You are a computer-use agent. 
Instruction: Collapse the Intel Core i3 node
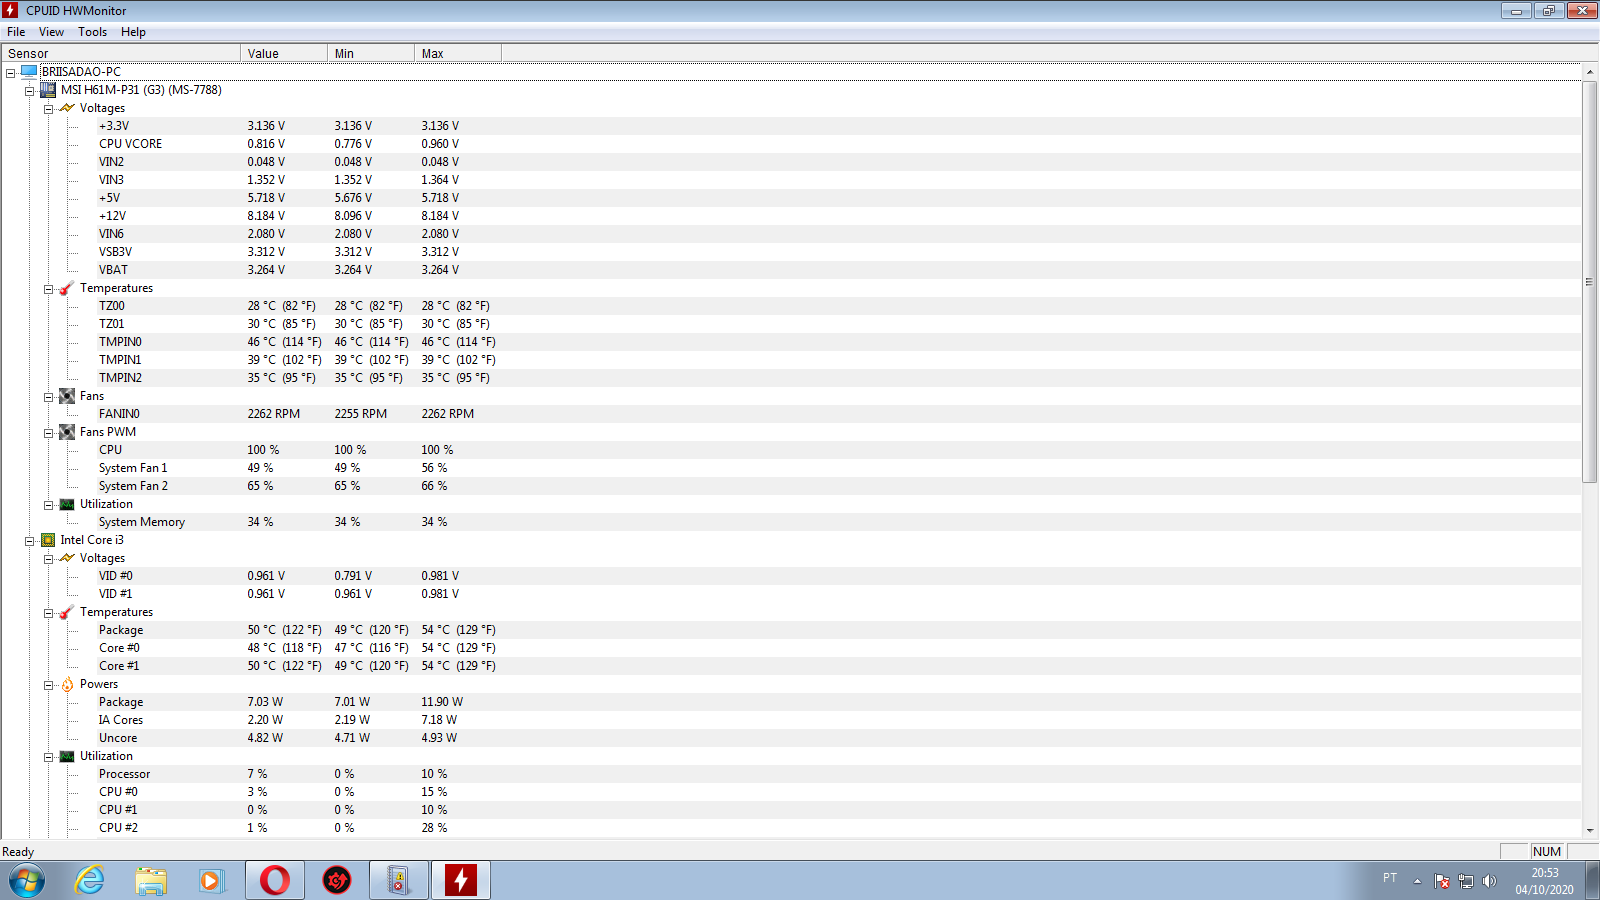pos(30,541)
